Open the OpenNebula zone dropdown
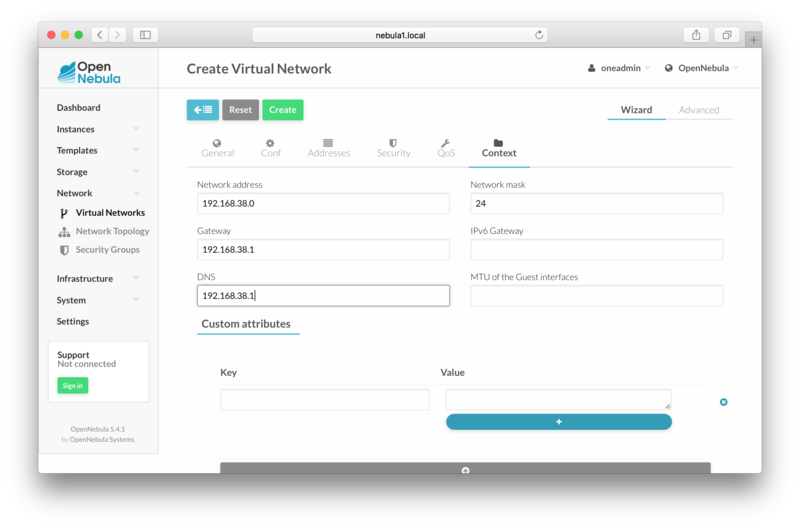The image size is (800, 528). pos(701,68)
